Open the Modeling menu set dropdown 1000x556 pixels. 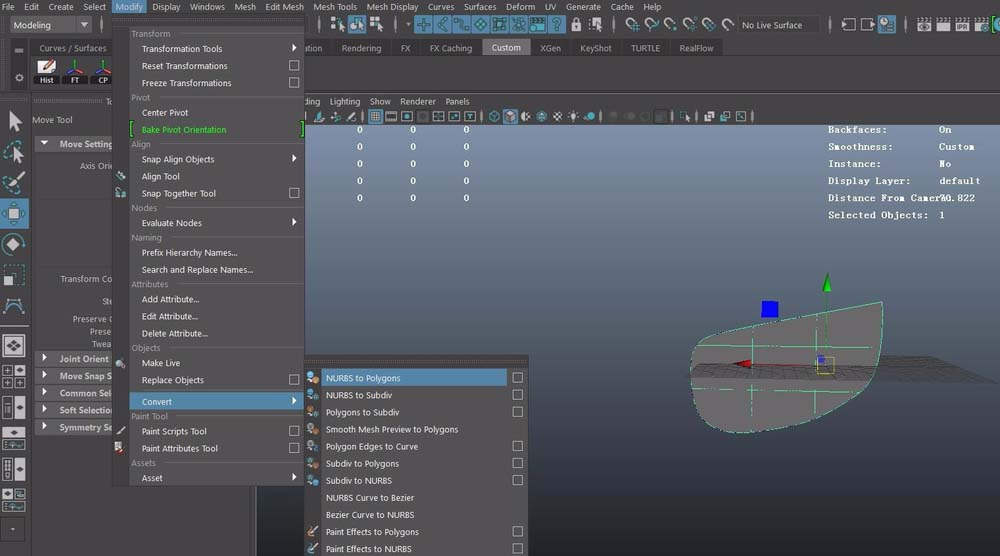click(83, 25)
